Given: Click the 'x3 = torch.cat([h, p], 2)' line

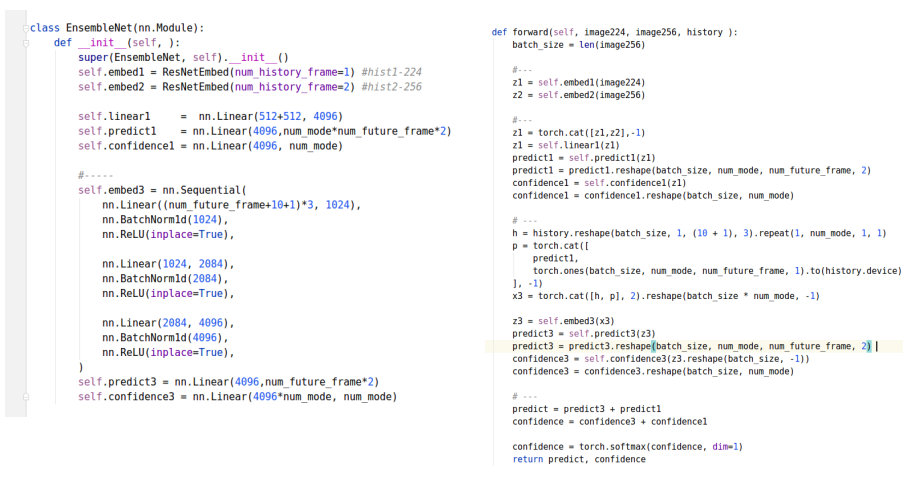Looking at the screenshot, I should coord(666,296).
